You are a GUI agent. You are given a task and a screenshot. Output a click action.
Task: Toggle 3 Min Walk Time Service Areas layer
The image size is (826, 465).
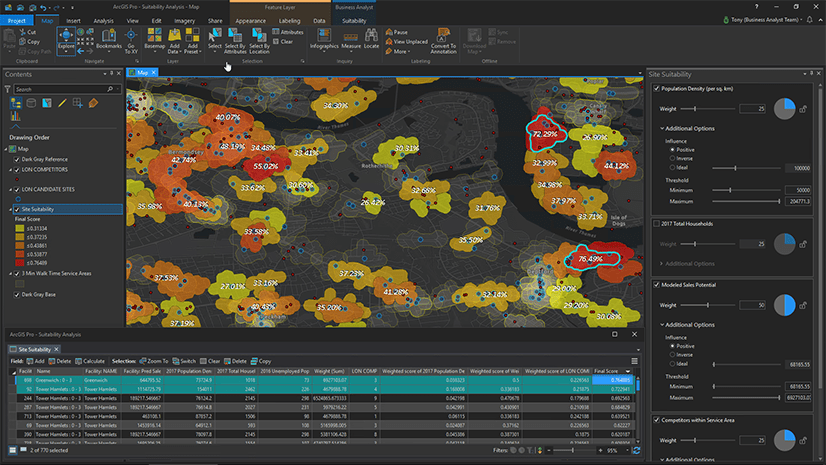pos(17,273)
